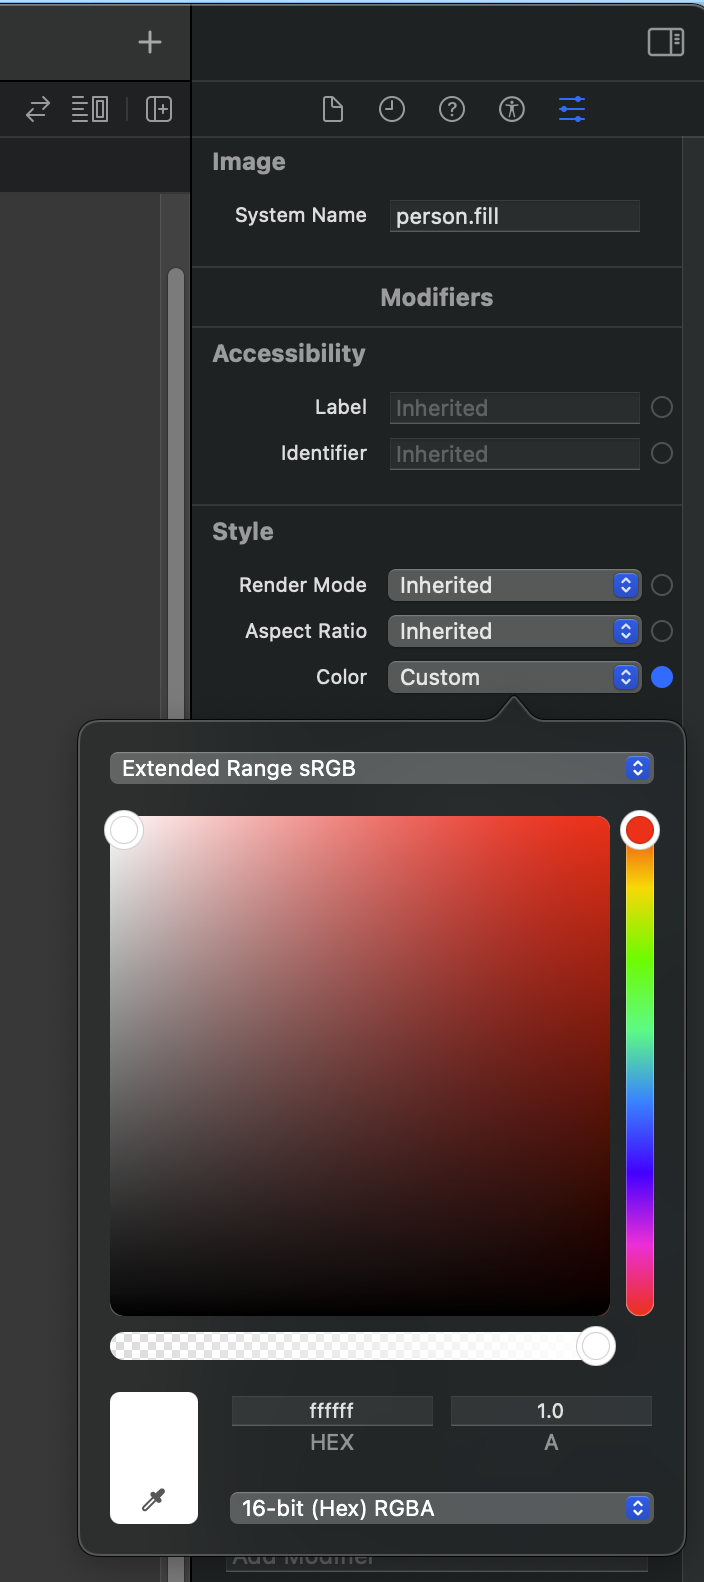This screenshot has height=1582, width=704.
Task: Click the System Name text field
Action: pyautogui.click(x=514, y=216)
